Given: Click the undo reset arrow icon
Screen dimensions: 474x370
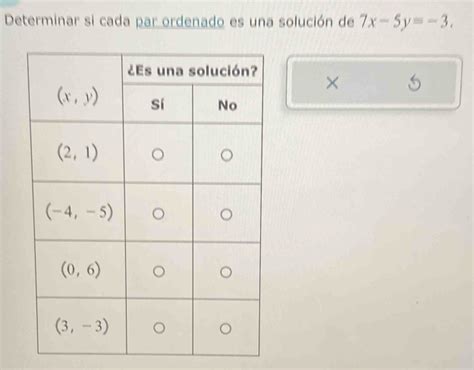Looking at the screenshot, I should 414,83.
